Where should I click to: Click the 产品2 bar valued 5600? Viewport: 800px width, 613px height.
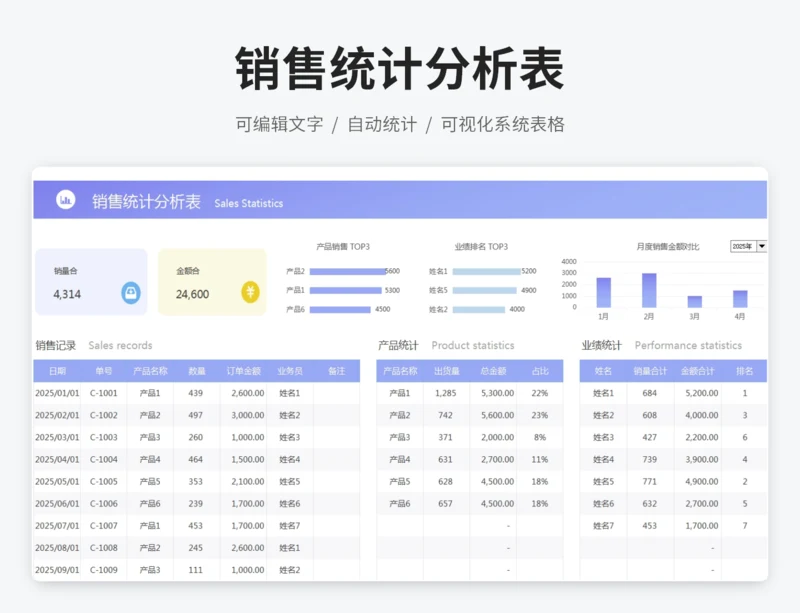click(347, 272)
